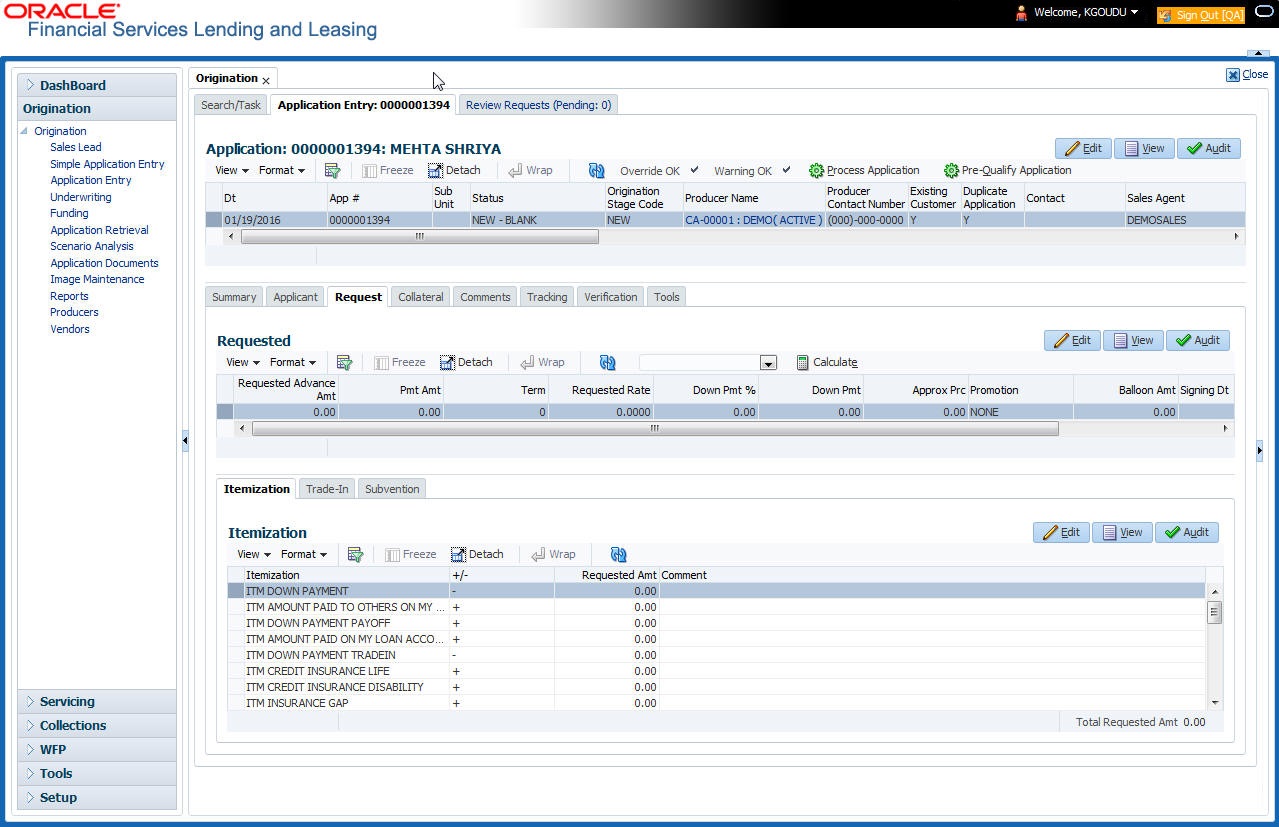Click the refresh icon in Requested toolbar
Viewport: 1279px width, 827px height.
click(x=607, y=362)
